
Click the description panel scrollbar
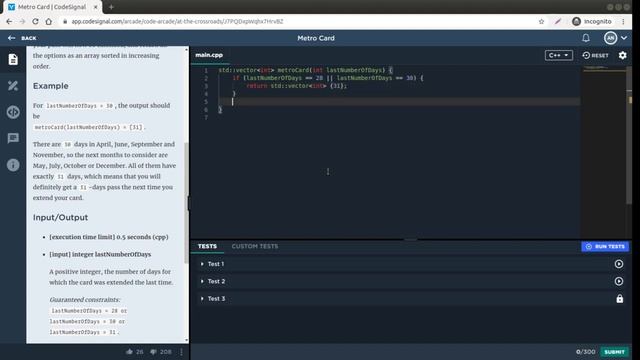pos(187,203)
